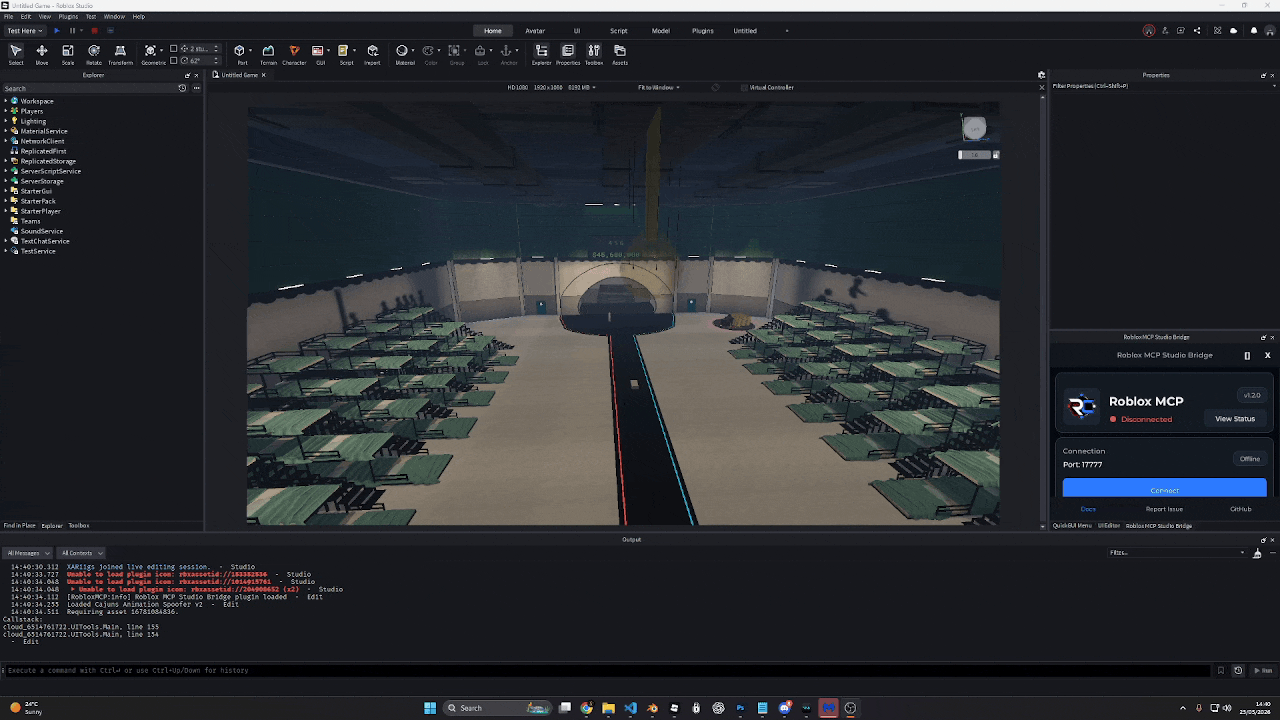Open Visual Studio Code from taskbar
Image resolution: width=1280 pixels, height=720 pixels.
click(630, 708)
